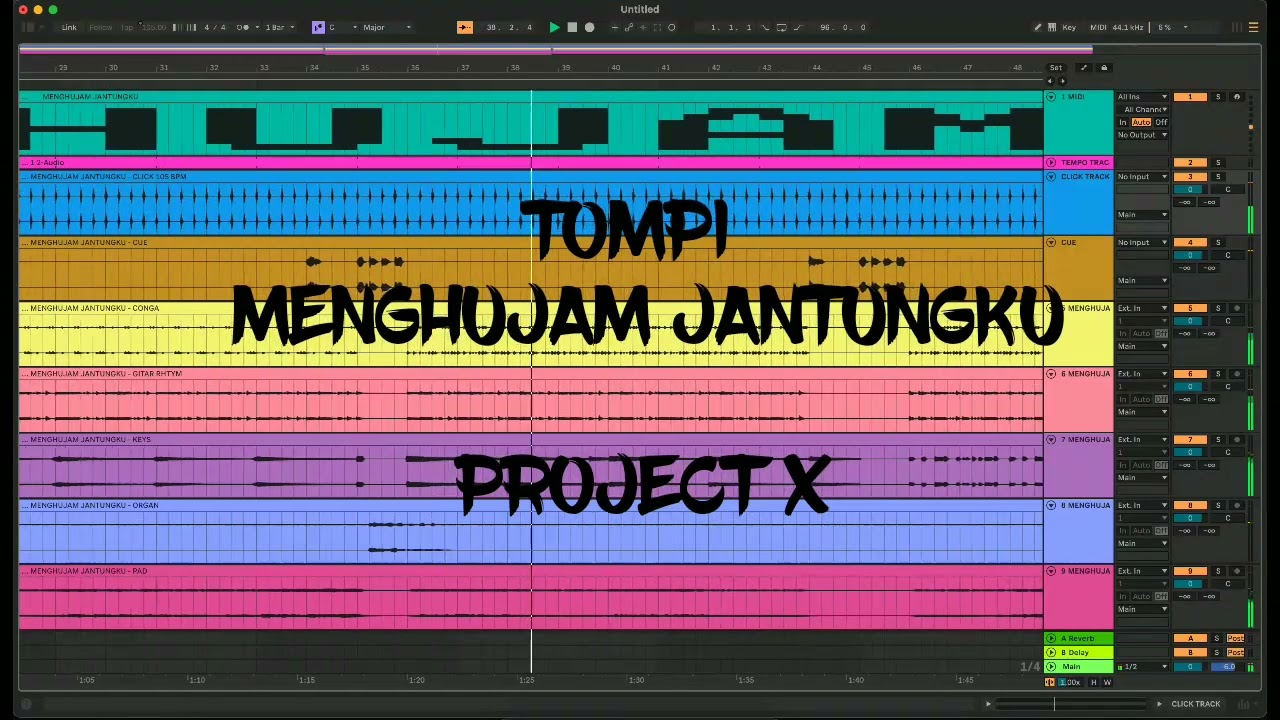Enable the Arrangement Record button
The image size is (1280, 720).
click(x=589, y=27)
